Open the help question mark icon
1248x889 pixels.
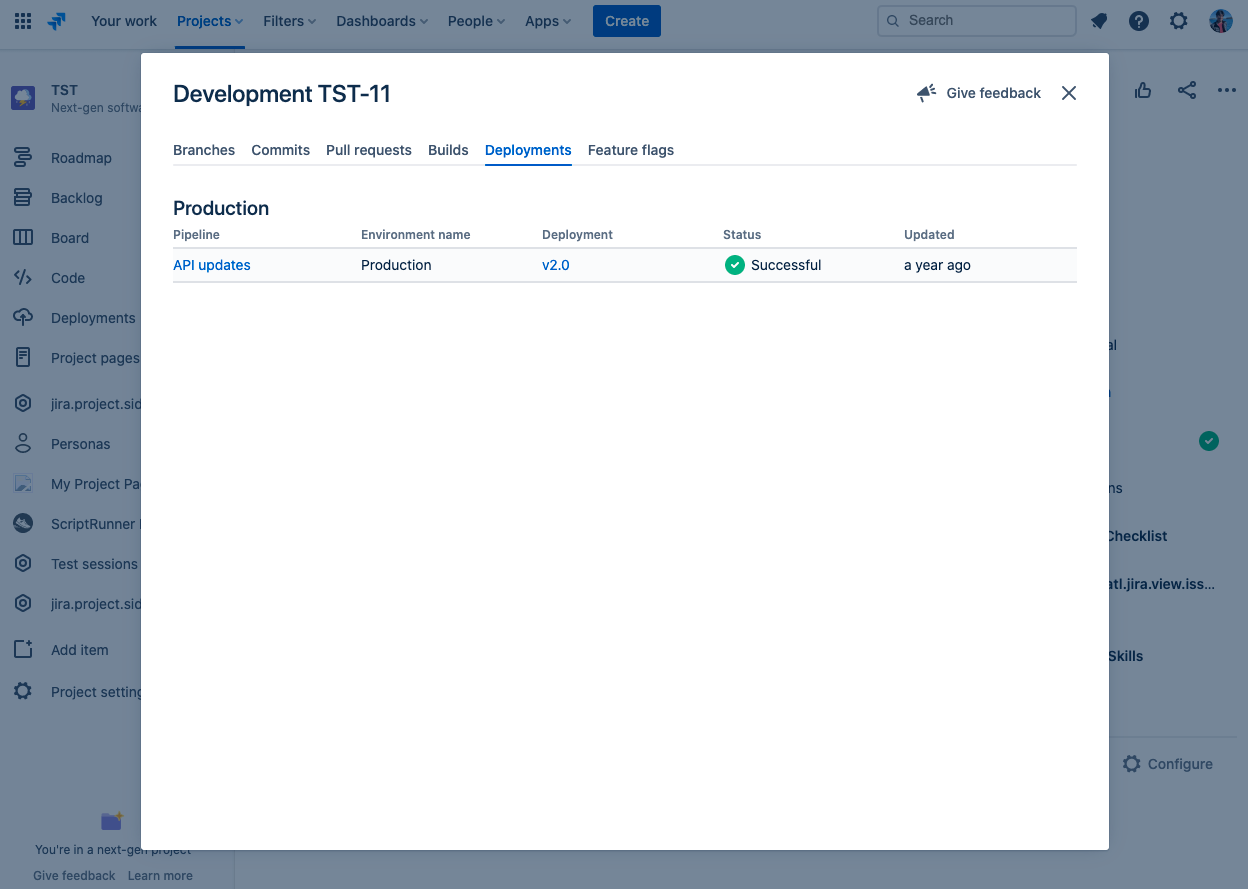(x=1139, y=21)
